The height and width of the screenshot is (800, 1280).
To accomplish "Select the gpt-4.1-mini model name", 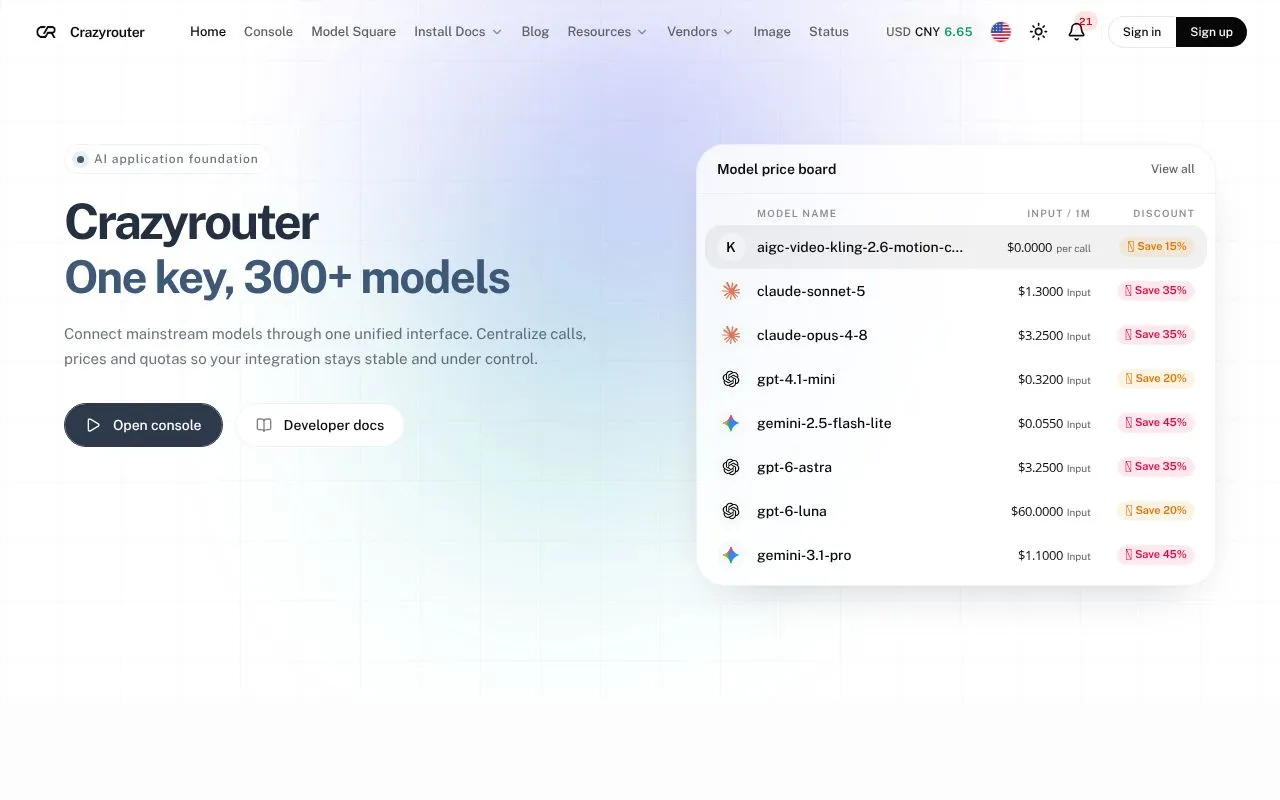I will tap(796, 379).
